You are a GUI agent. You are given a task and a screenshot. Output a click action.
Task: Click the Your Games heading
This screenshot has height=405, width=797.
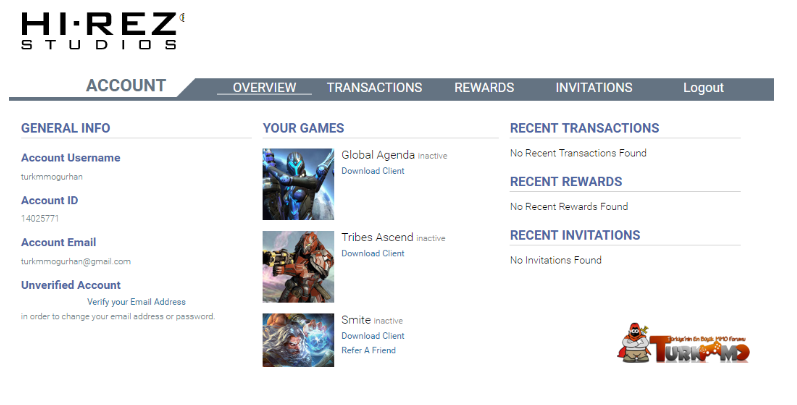click(303, 128)
